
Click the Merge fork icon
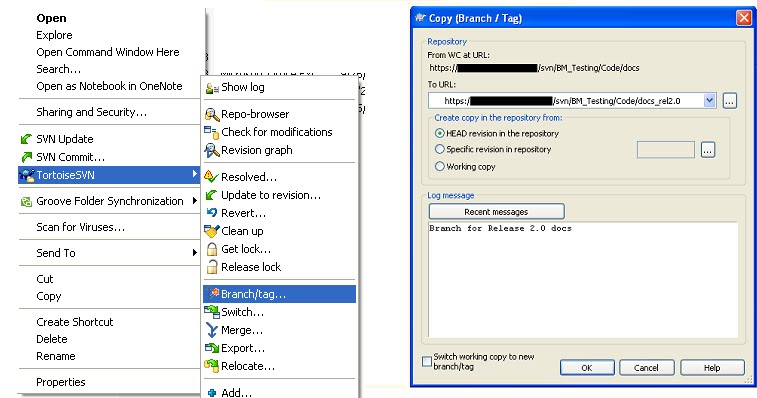(211, 330)
